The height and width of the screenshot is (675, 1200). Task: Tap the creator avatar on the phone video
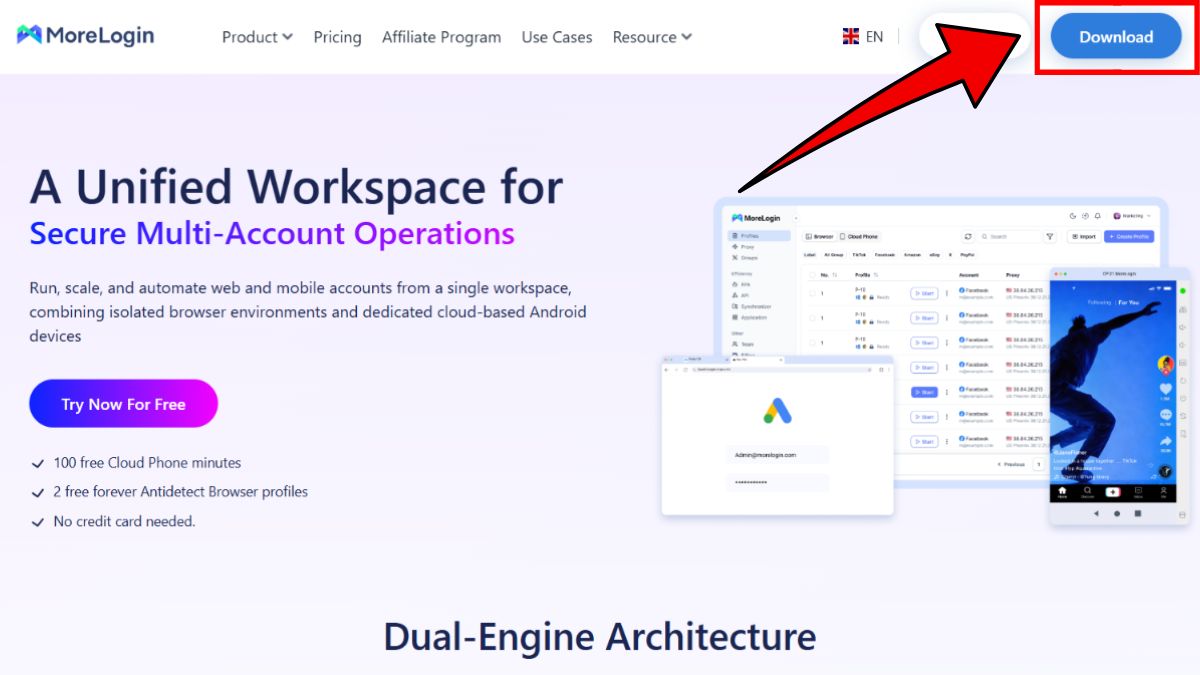pyautogui.click(x=1166, y=365)
